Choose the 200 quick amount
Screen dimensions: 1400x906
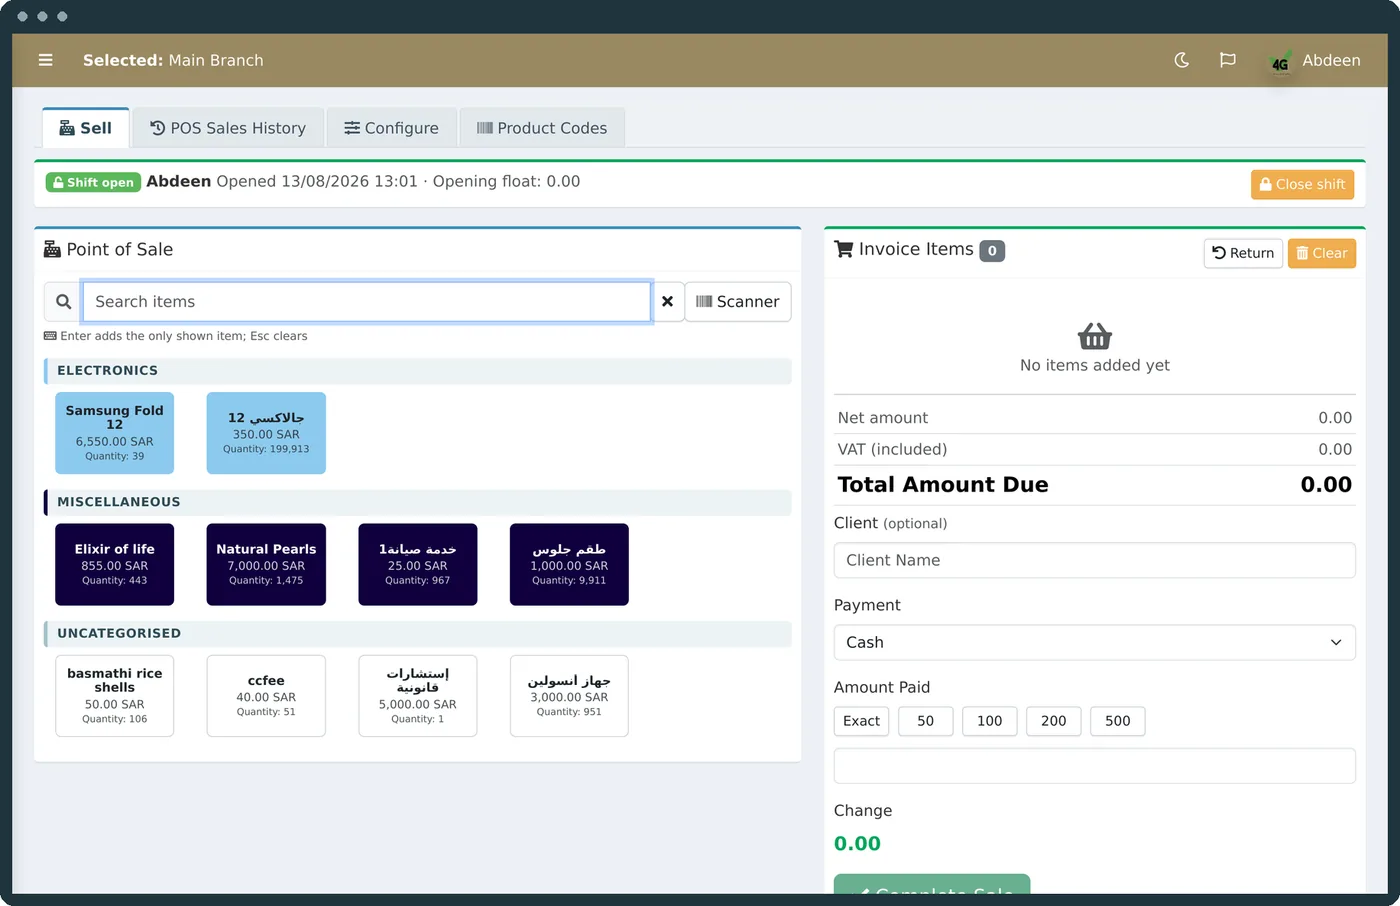[1054, 721]
